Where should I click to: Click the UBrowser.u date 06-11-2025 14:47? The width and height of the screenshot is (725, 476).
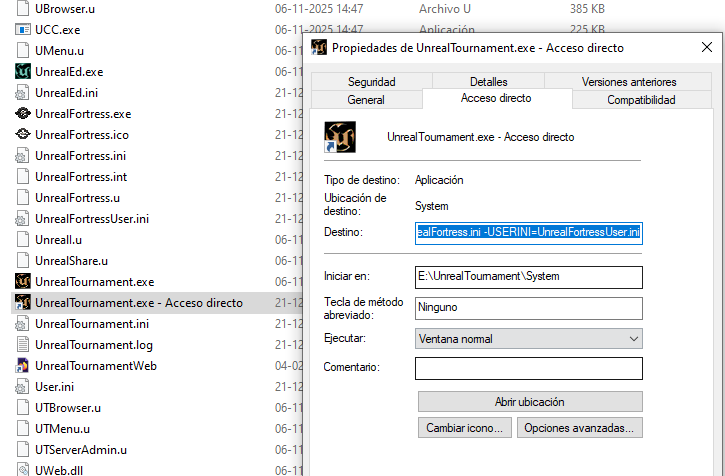point(319,8)
